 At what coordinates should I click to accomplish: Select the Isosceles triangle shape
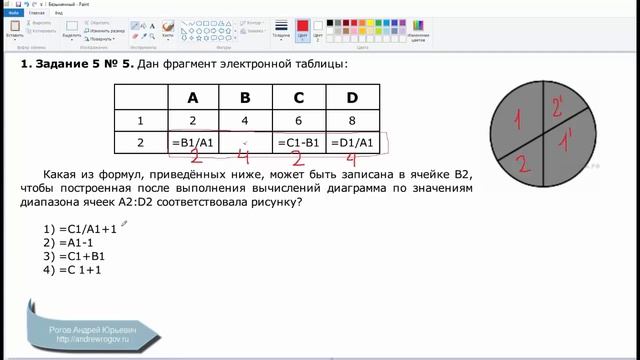tap(228, 23)
